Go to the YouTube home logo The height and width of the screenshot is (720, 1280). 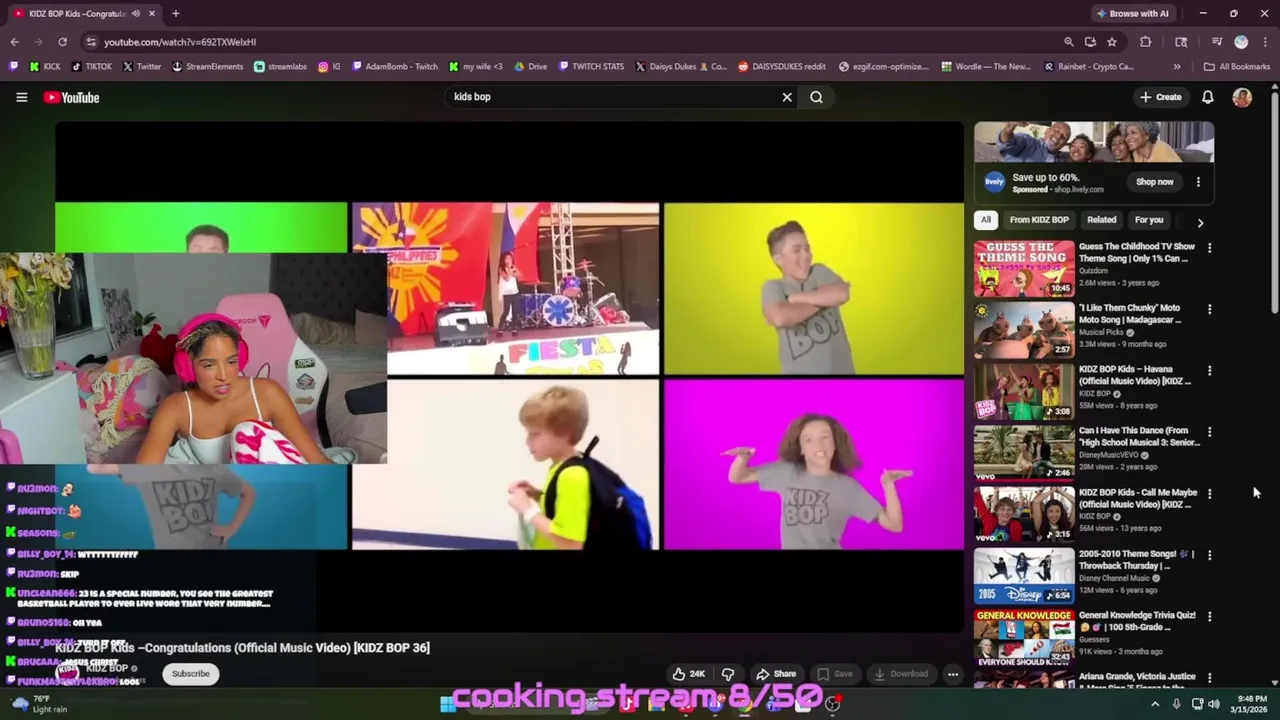tap(71, 97)
